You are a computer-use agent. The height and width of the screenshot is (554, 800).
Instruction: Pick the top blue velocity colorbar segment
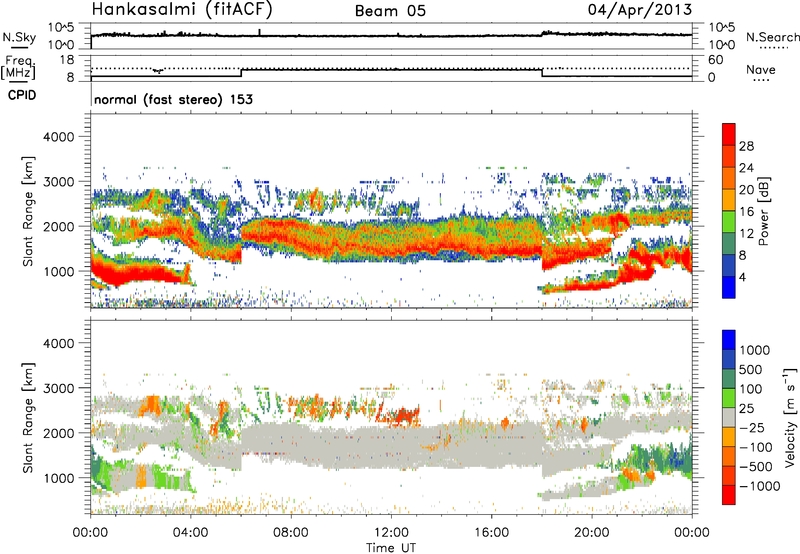click(x=729, y=340)
